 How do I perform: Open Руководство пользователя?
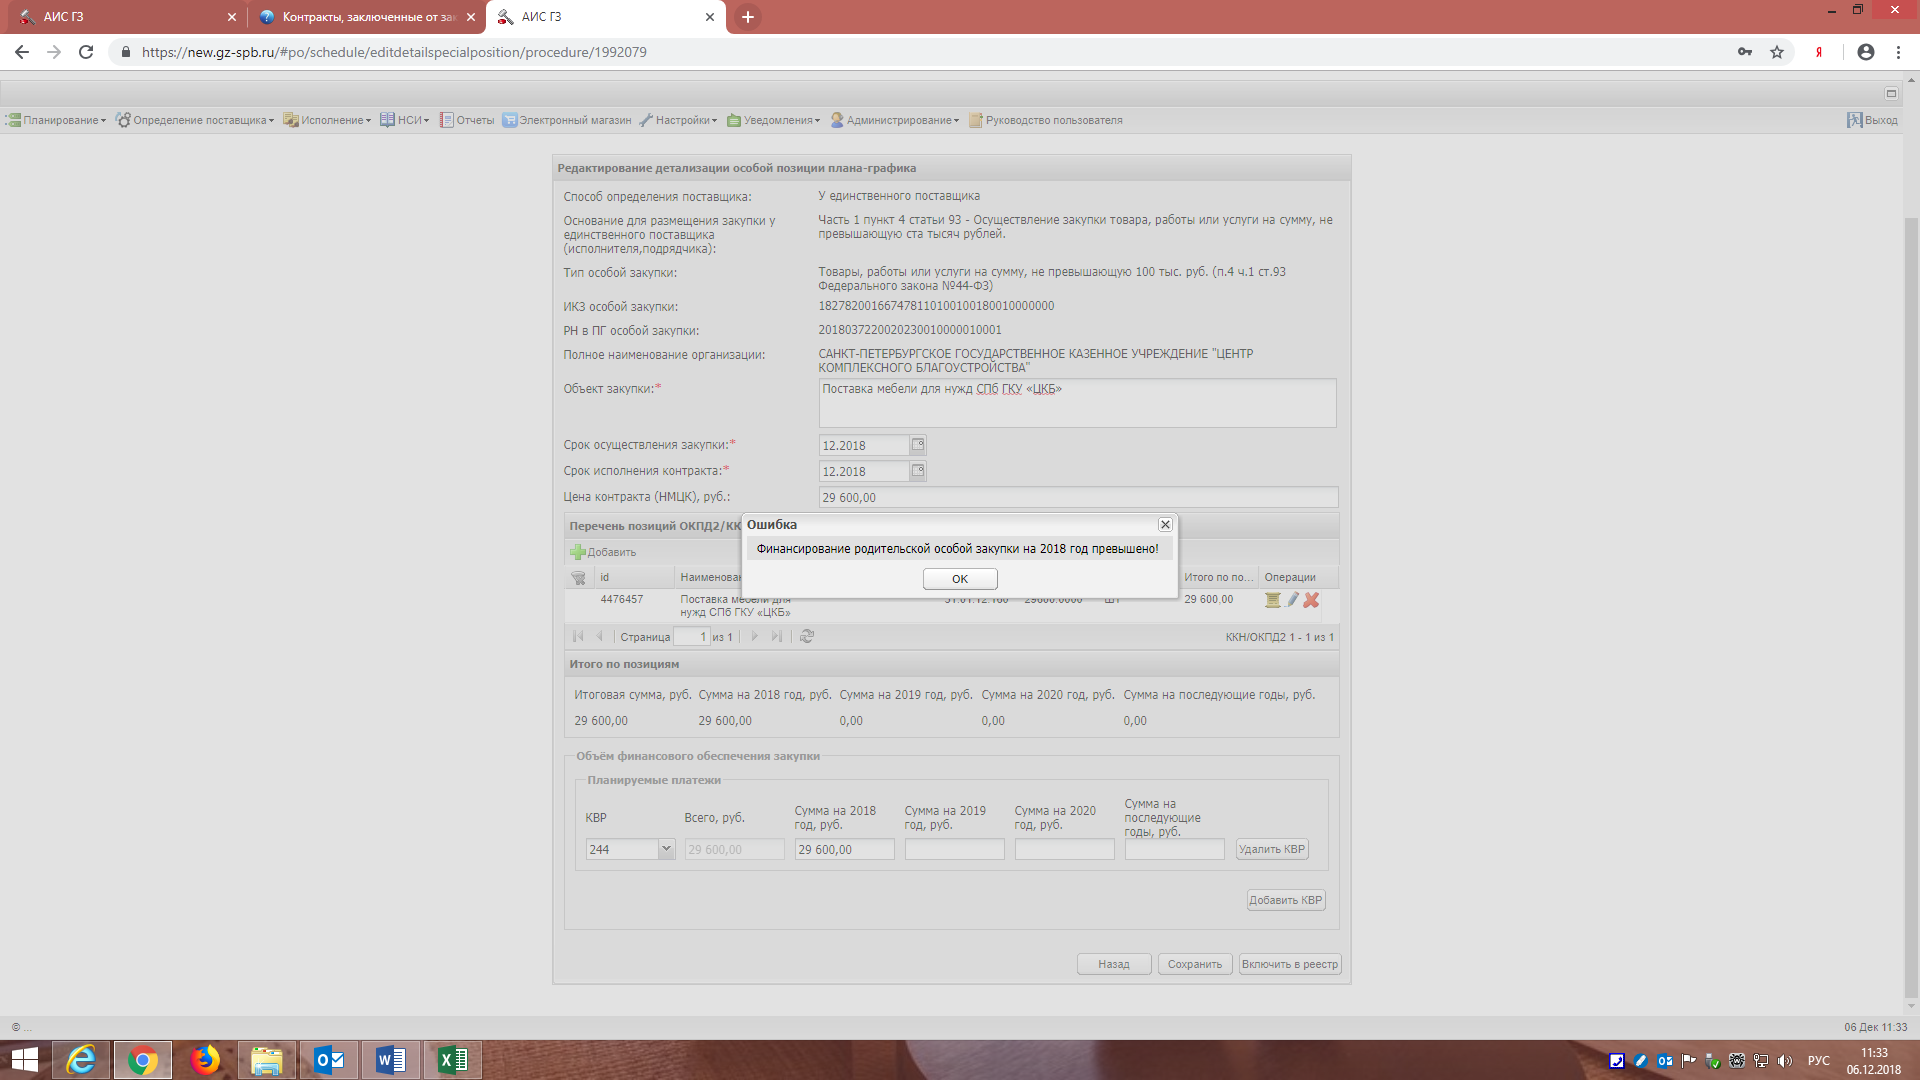coord(1046,120)
